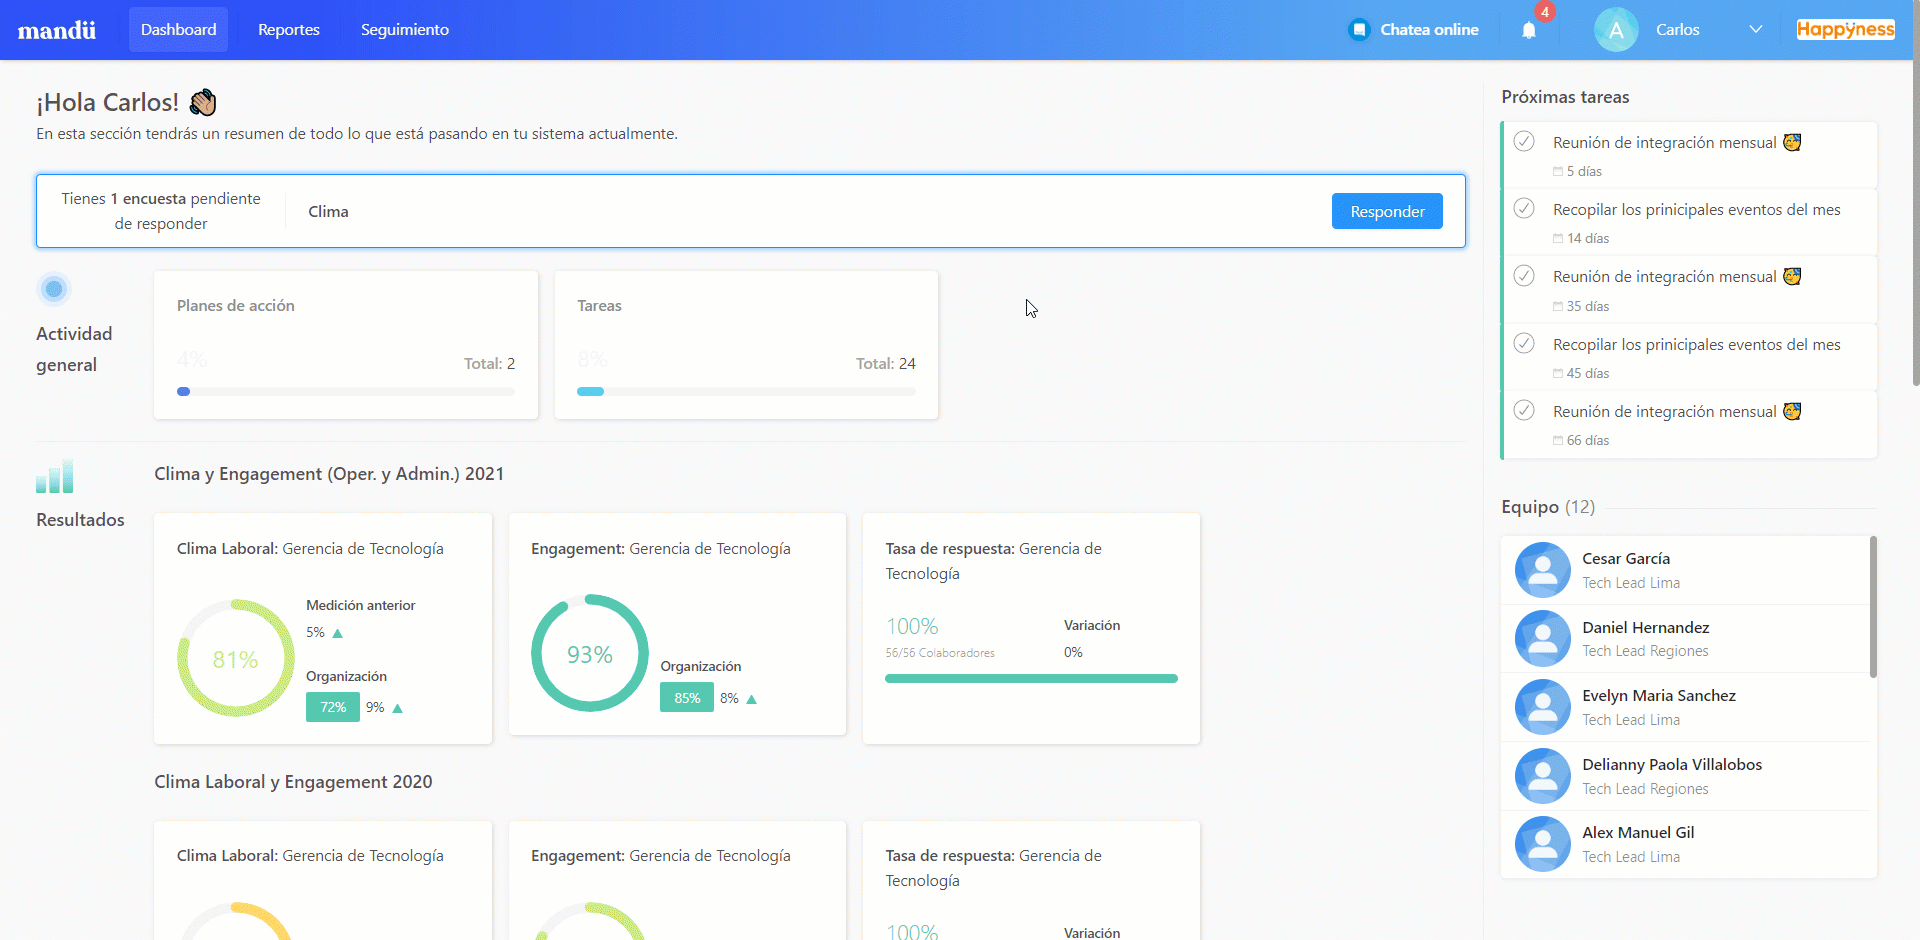Screen dimensions: 1920x940
Task: Click the Equipo list scrollbar
Action: tap(1873, 607)
